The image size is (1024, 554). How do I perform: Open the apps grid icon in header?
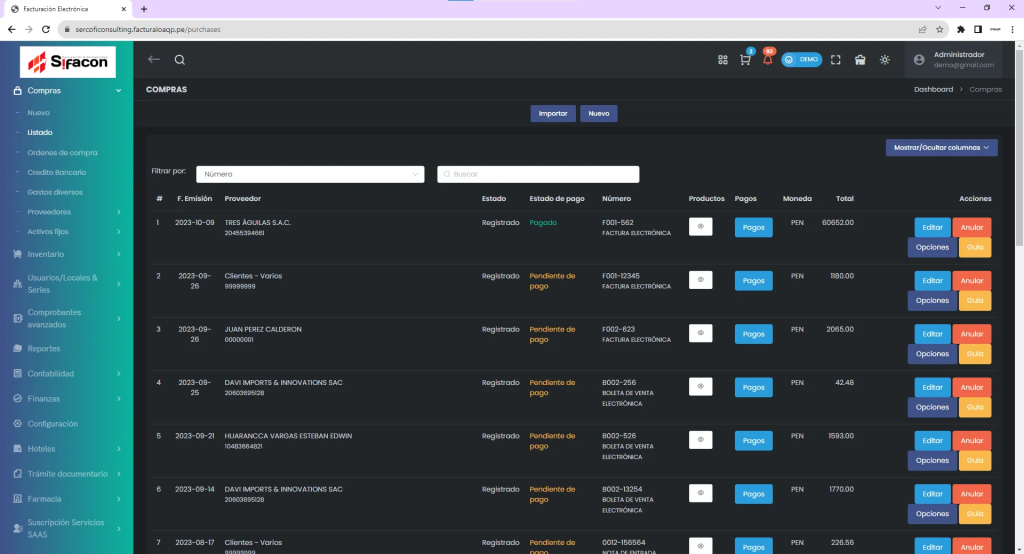point(723,60)
